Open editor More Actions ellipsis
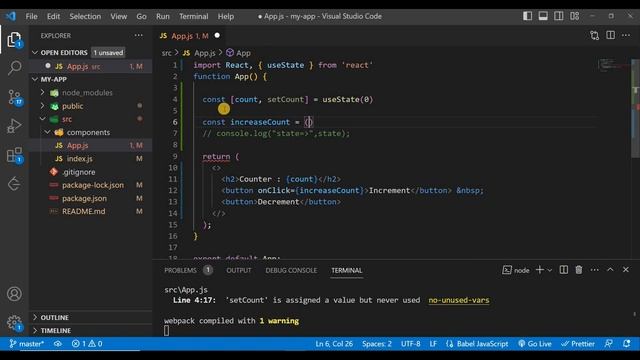Screen dimensions: 640x360 click(x=626, y=36)
